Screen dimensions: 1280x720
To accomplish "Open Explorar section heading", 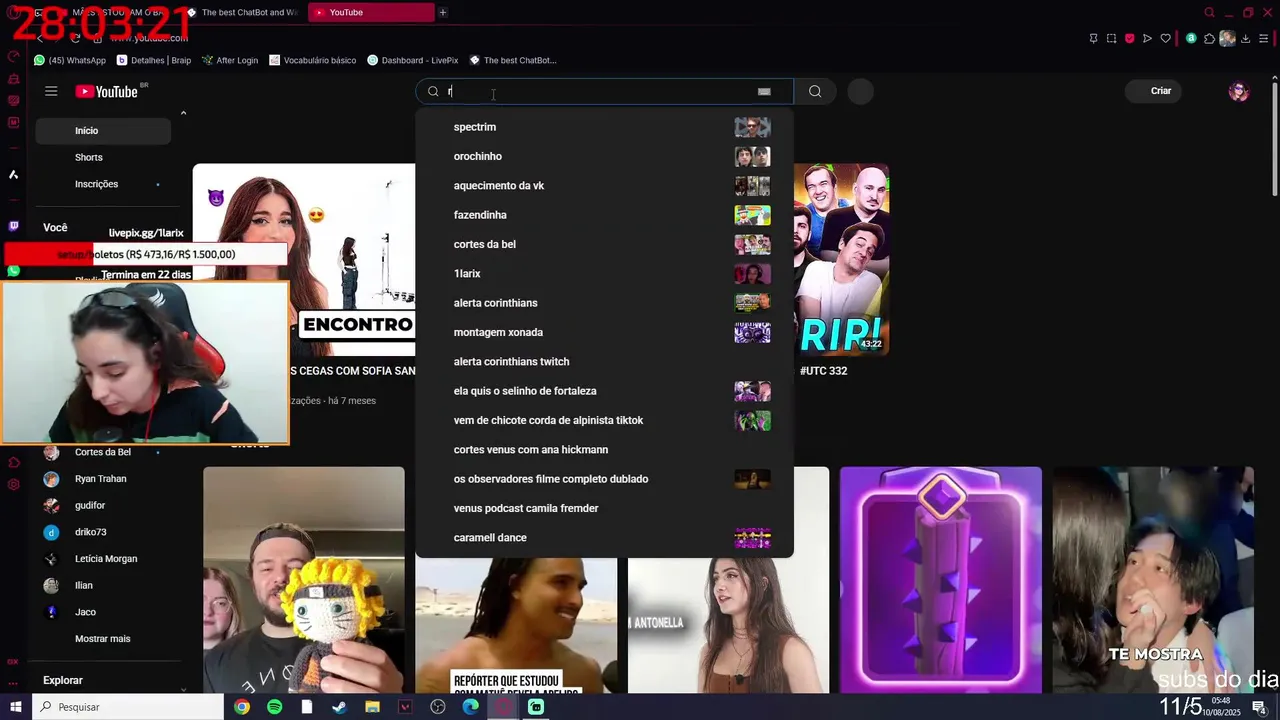I will click(63, 680).
